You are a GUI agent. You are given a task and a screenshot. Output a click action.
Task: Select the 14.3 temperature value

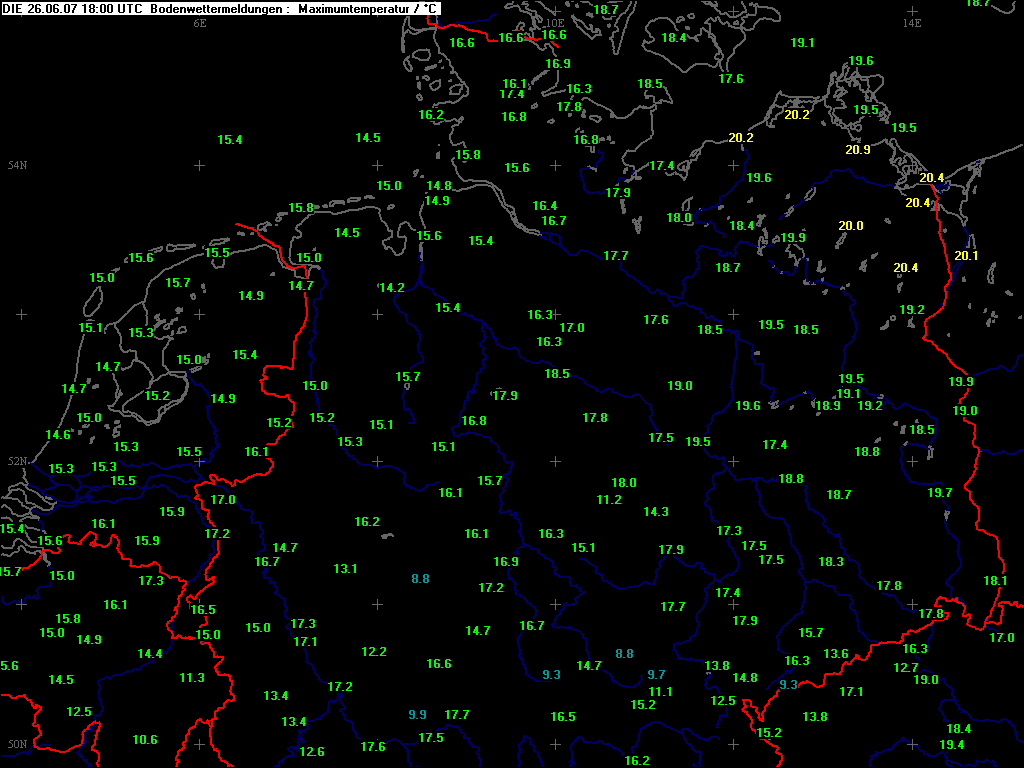(x=655, y=512)
